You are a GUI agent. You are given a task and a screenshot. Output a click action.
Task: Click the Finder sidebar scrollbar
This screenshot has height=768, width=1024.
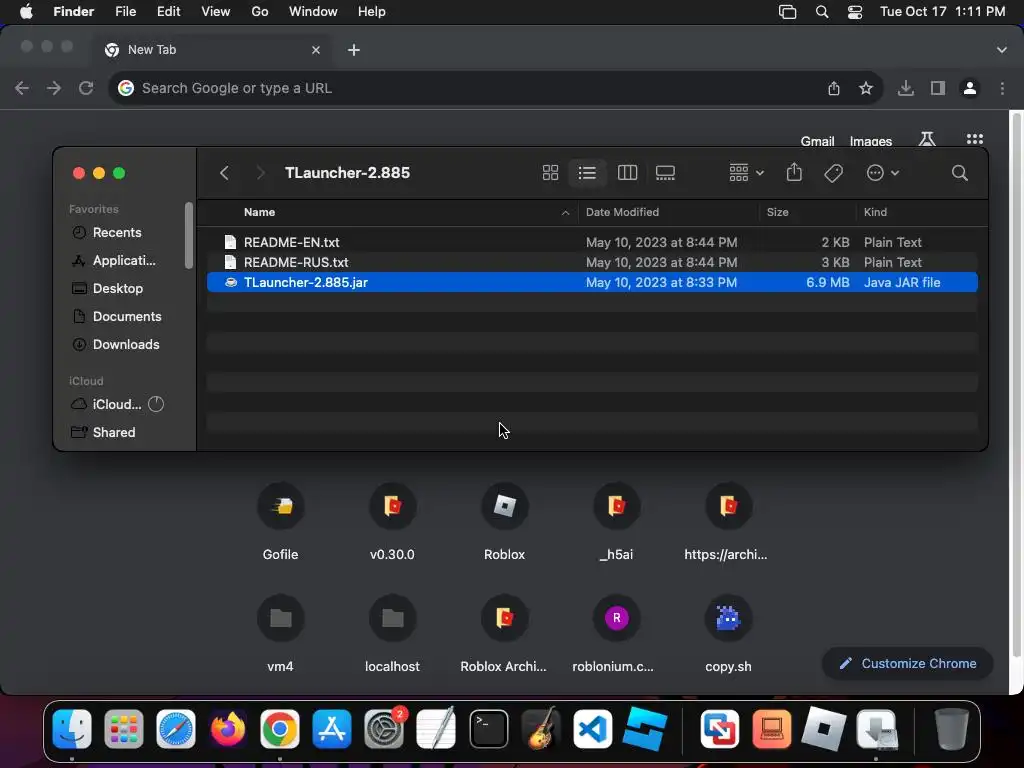coord(189,235)
